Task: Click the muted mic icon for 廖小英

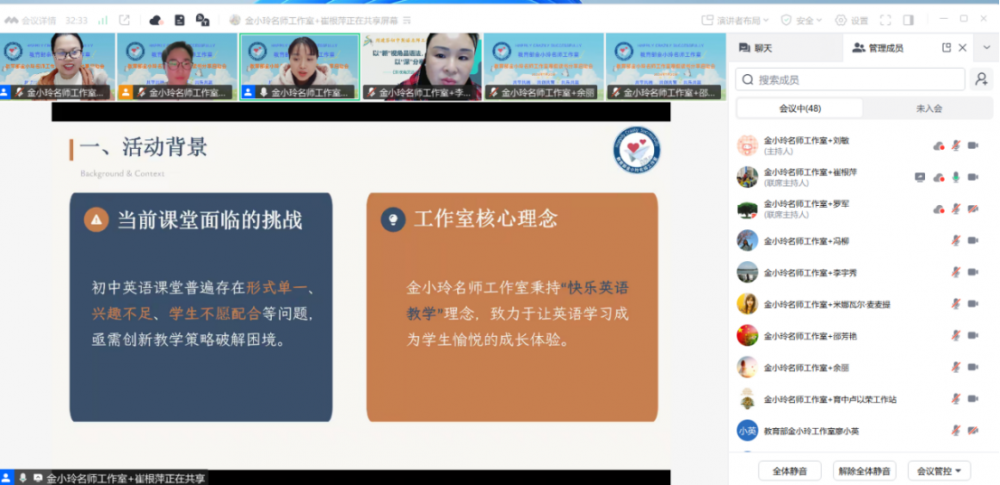Action: tap(955, 431)
